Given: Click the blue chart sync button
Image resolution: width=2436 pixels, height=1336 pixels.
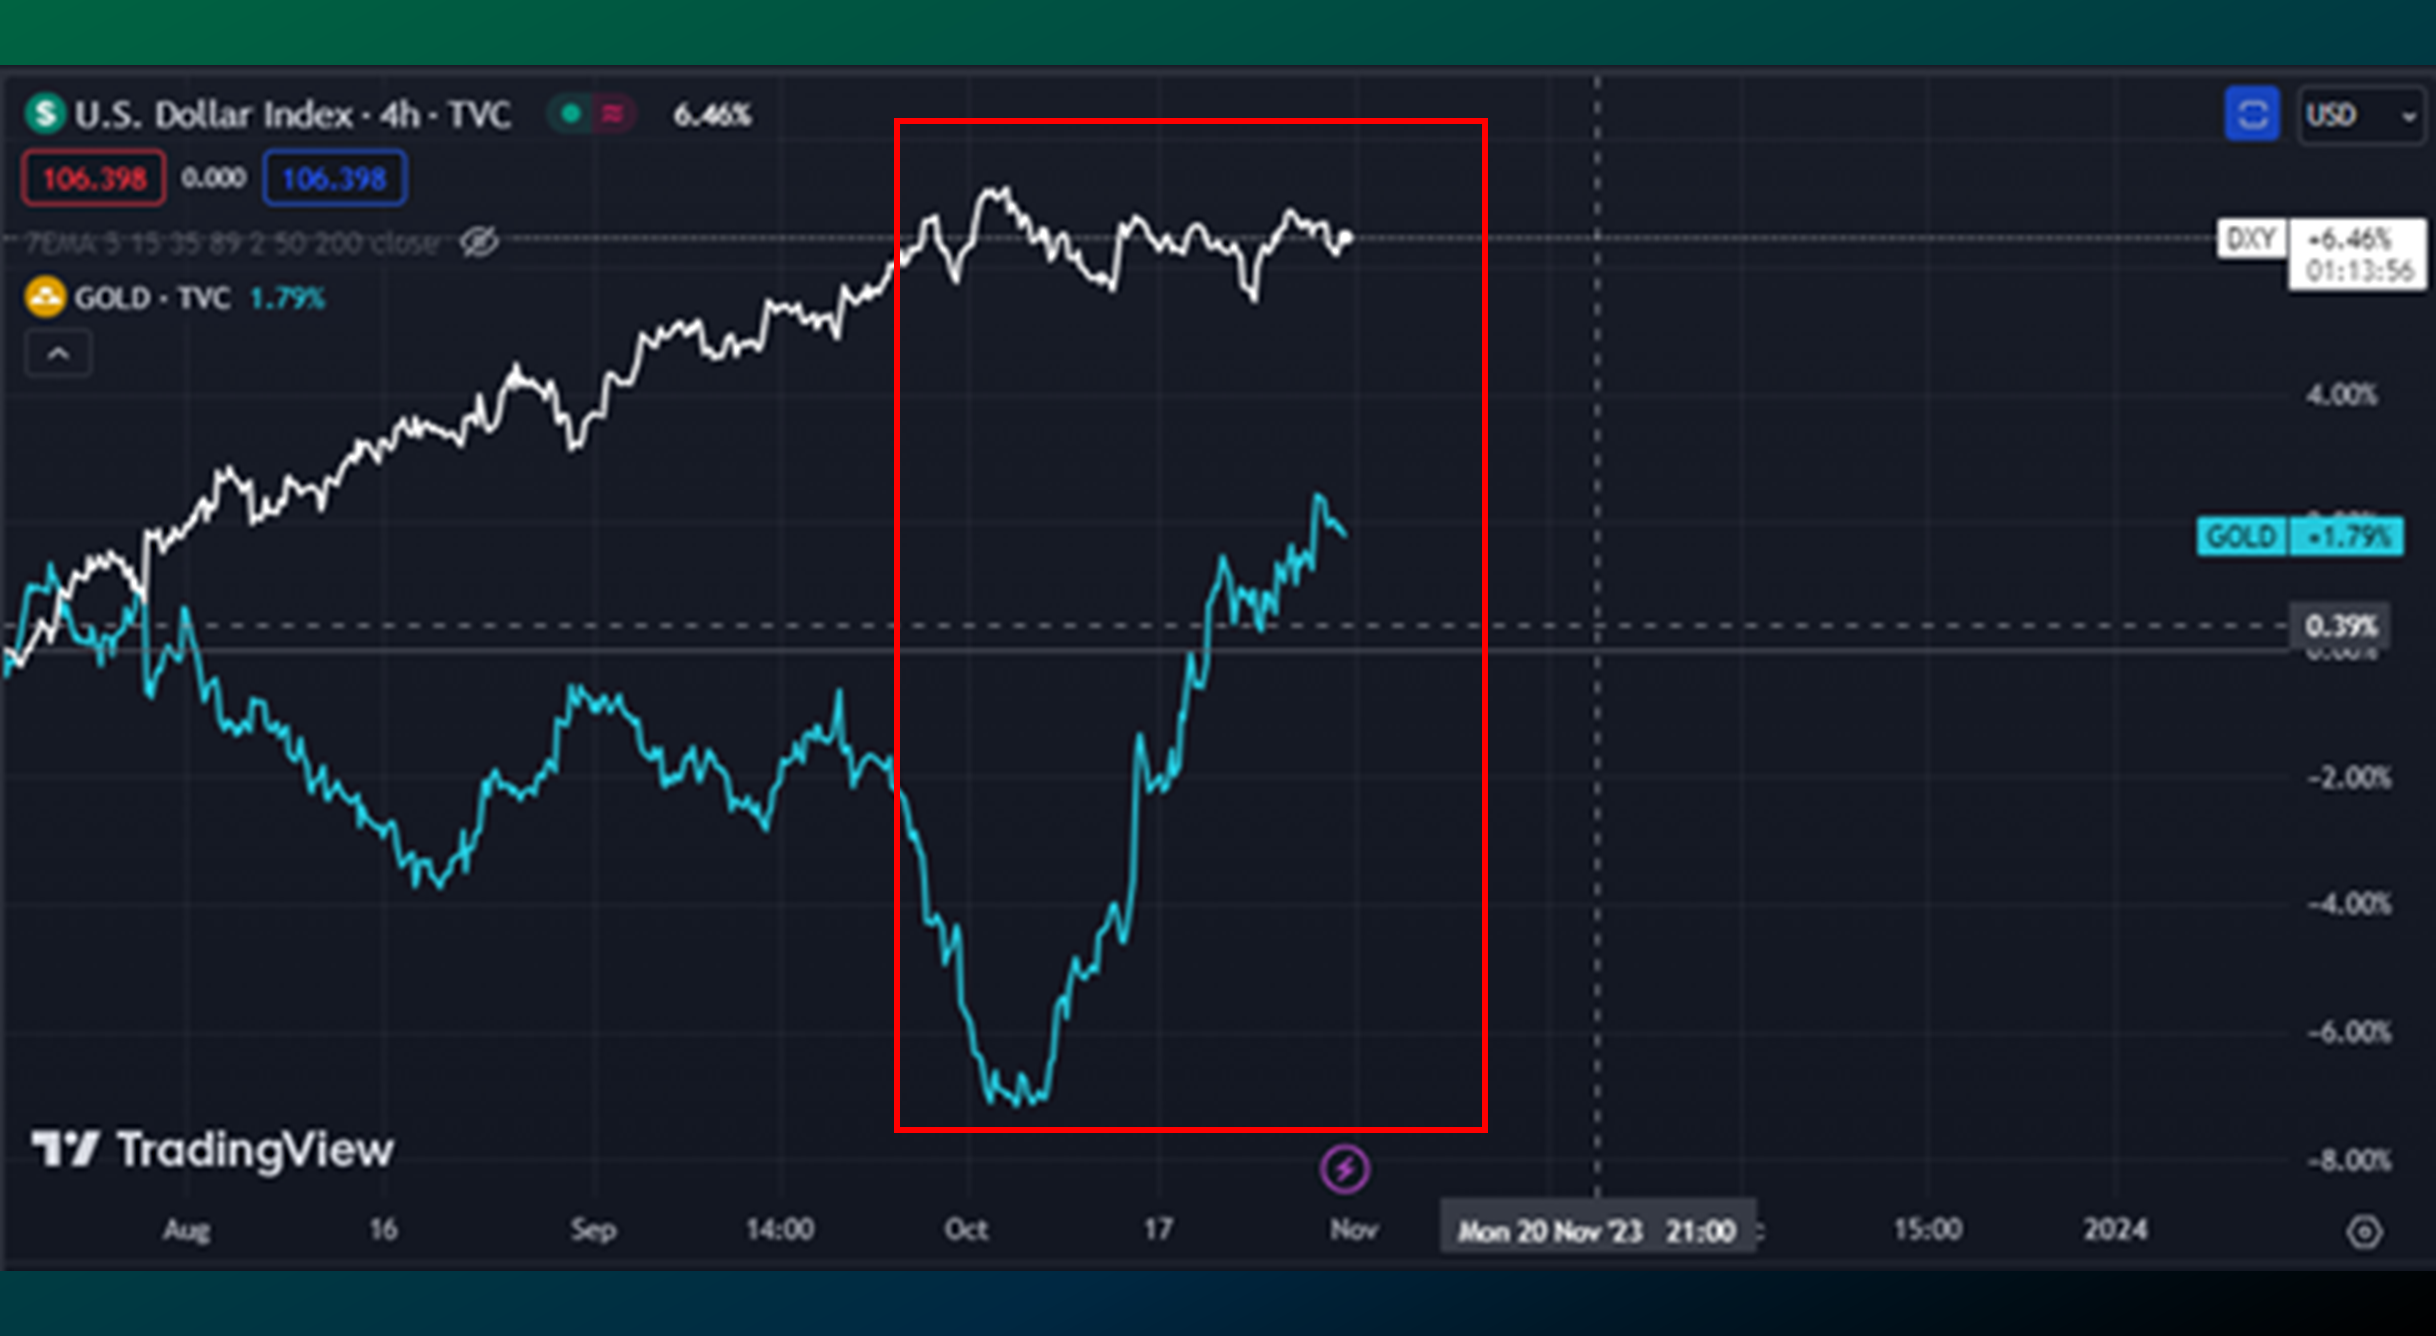Looking at the screenshot, I should pyautogui.click(x=2251, y=115).
